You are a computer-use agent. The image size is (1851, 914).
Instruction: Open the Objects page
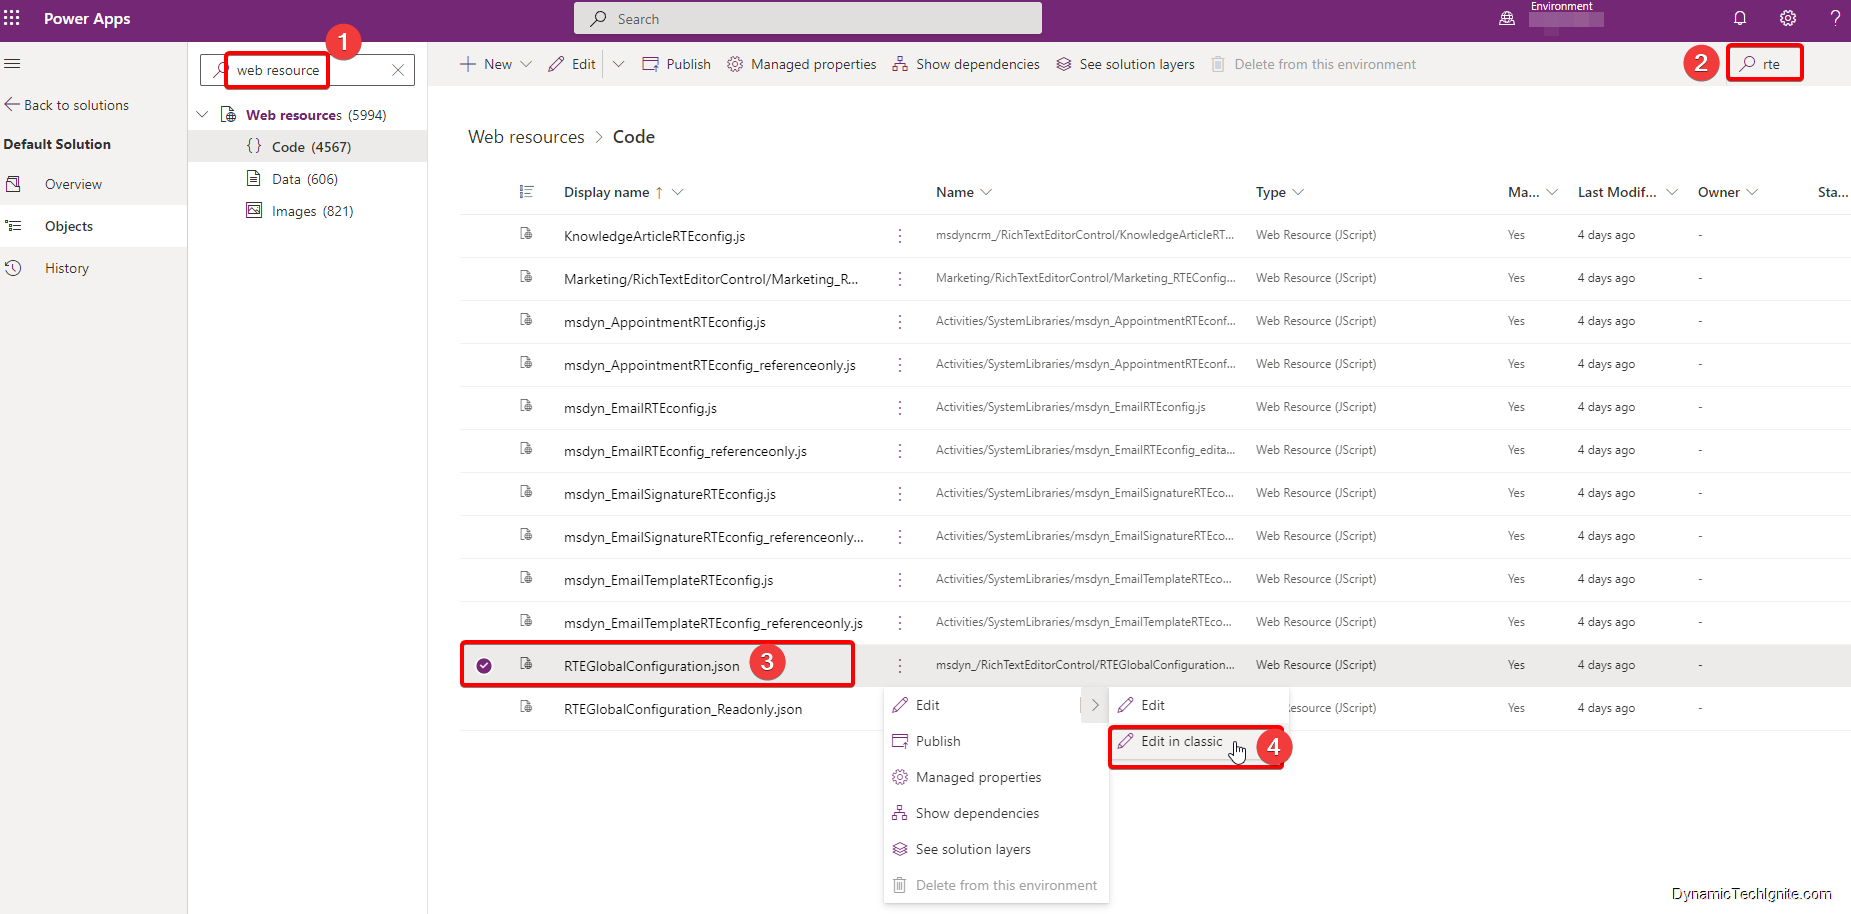69,226
